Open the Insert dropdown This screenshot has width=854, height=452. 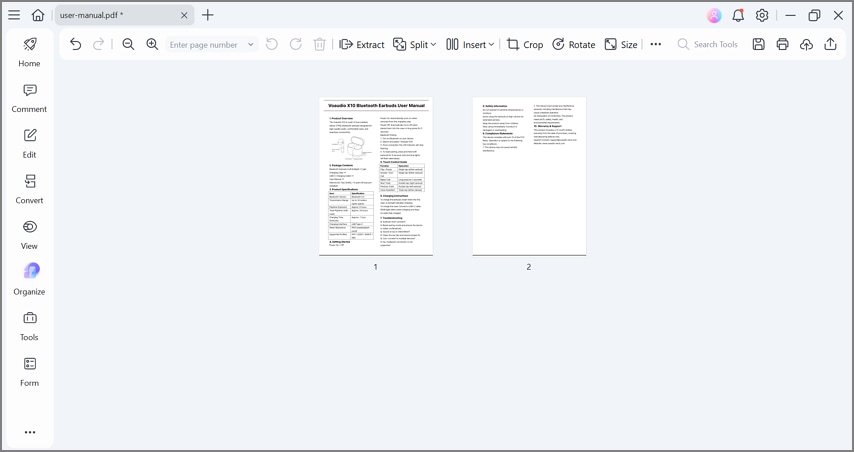coord(470,45)
